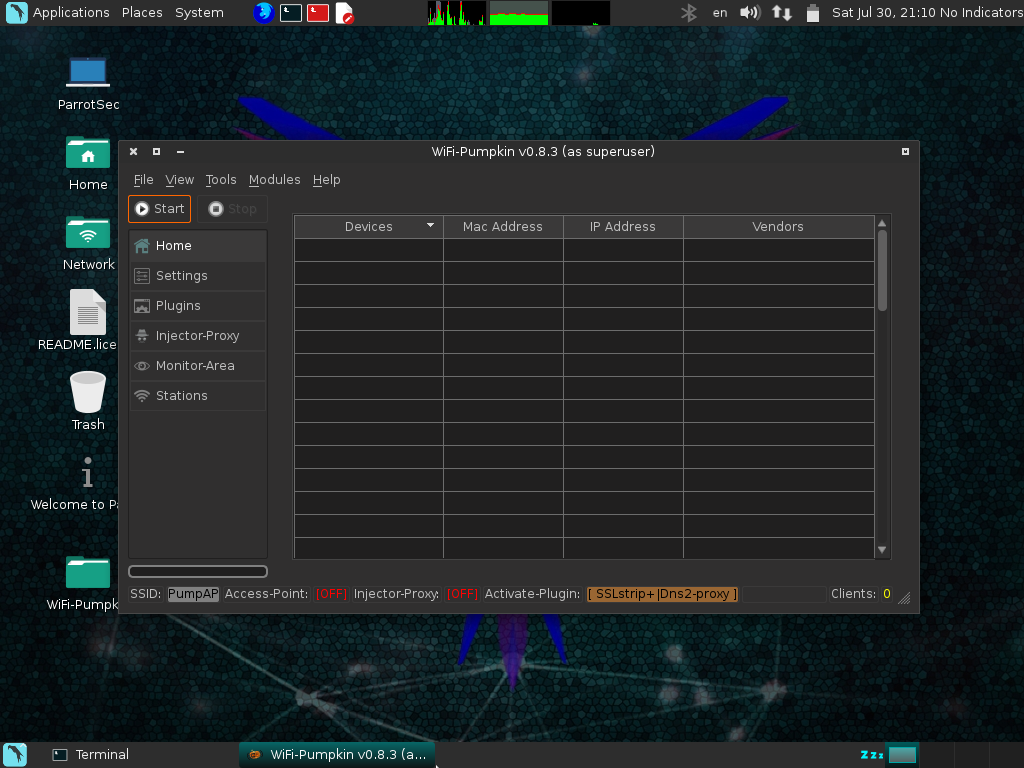Click the network usage monitor graph

click(581, 12)
